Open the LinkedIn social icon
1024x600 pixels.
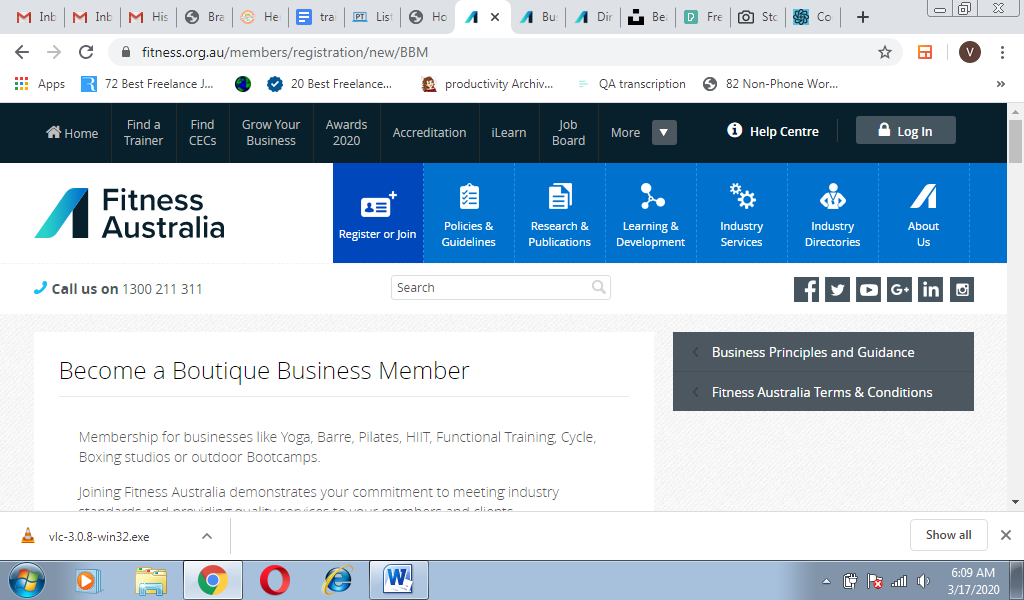click(x=930, y=289)
